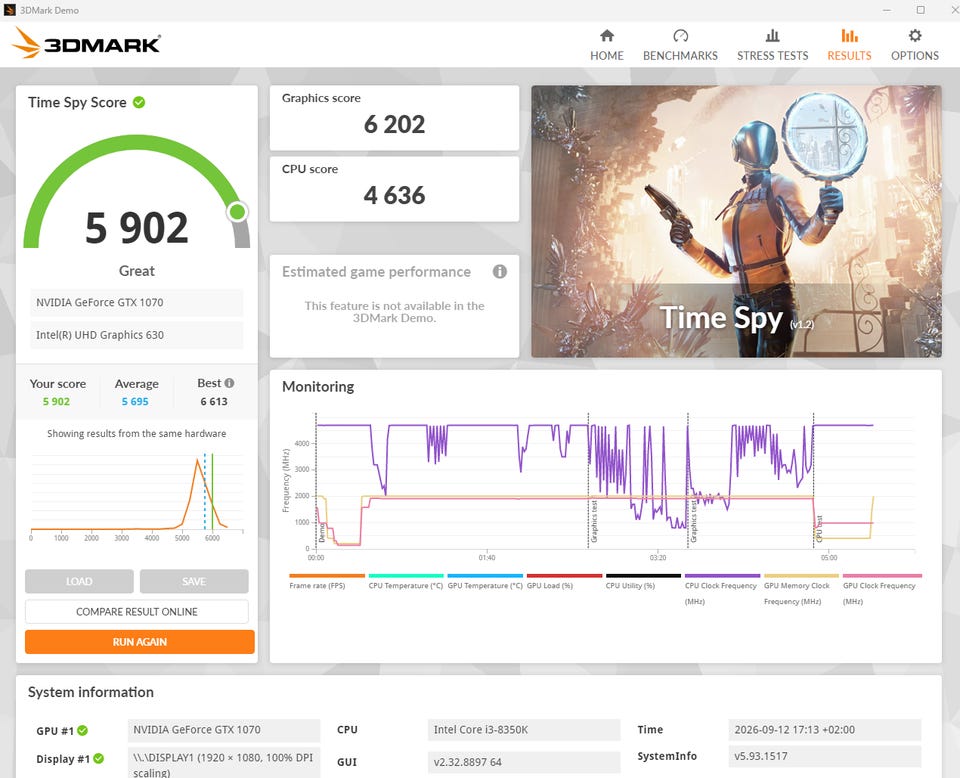Image resolution: width=960 pixels, height=778 pixels.
Task: Toggle the CPU Temperature legend item
Action: coord(405,582)
